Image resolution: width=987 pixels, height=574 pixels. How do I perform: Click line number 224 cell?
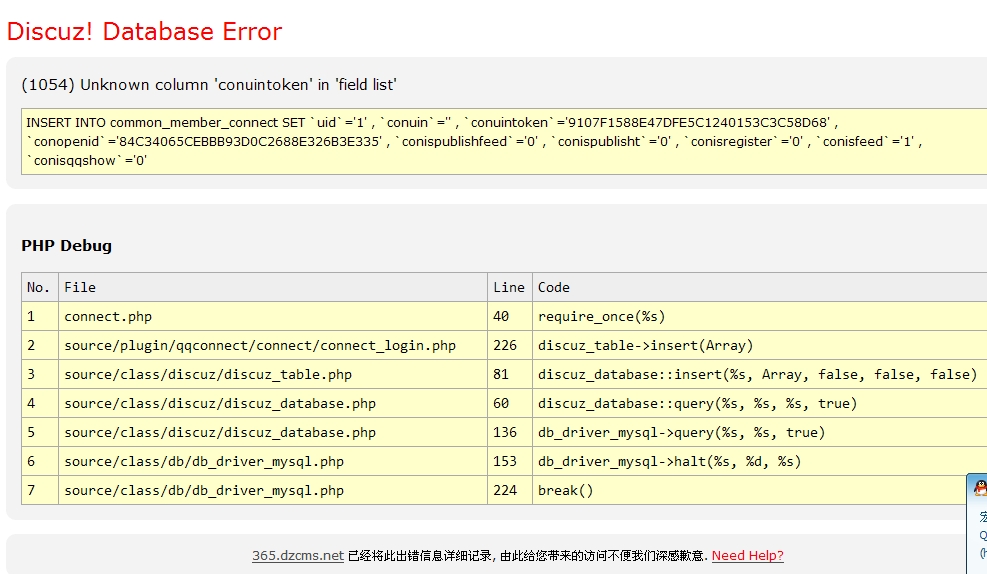tap(509, 490)
